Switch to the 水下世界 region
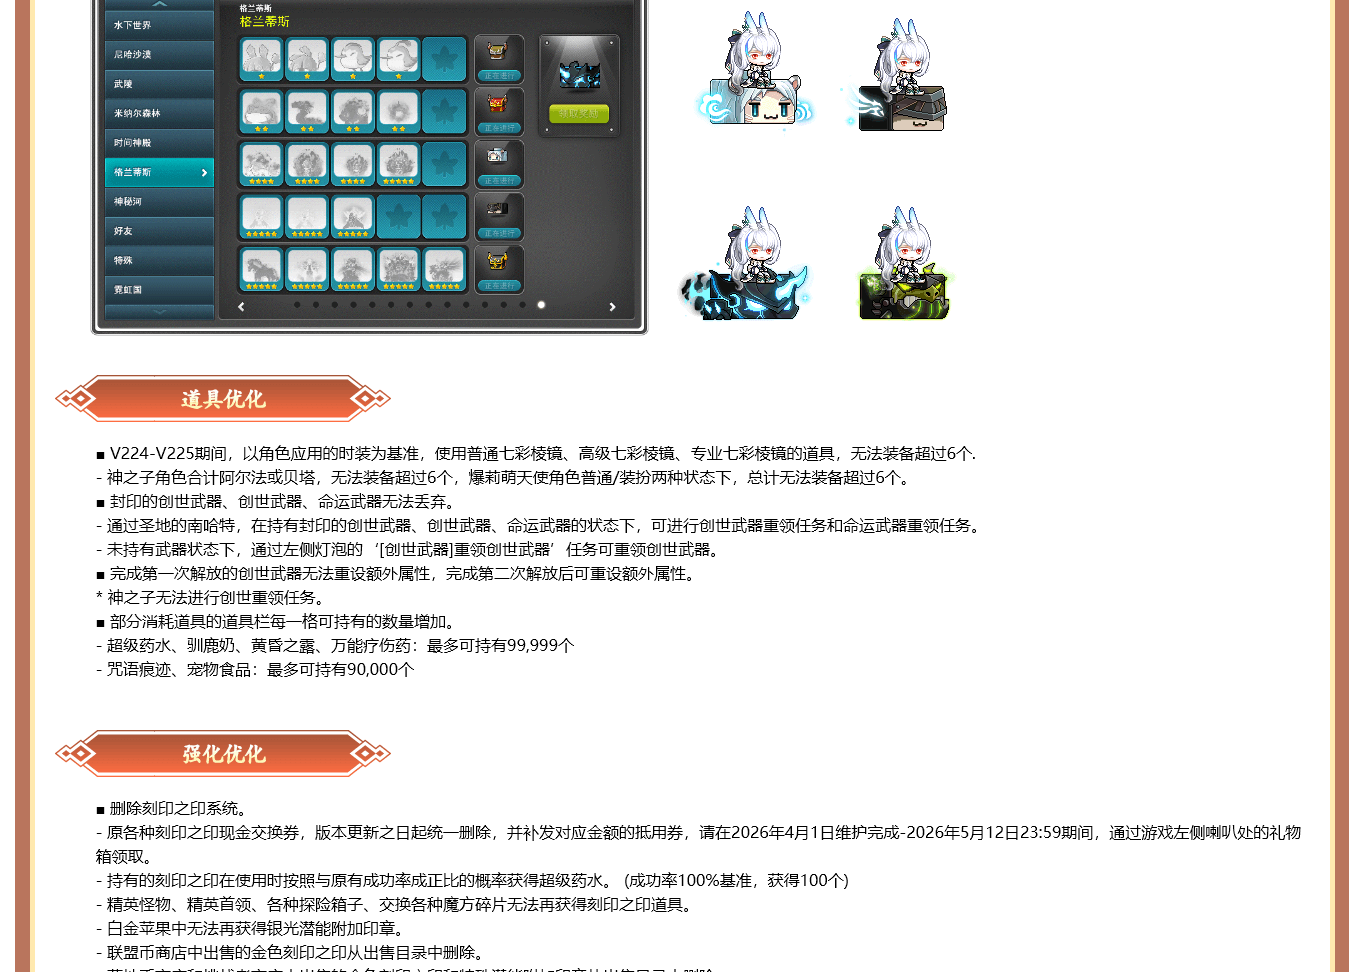The height and width of the screenshot is (972, 1364). pos(159,25)
